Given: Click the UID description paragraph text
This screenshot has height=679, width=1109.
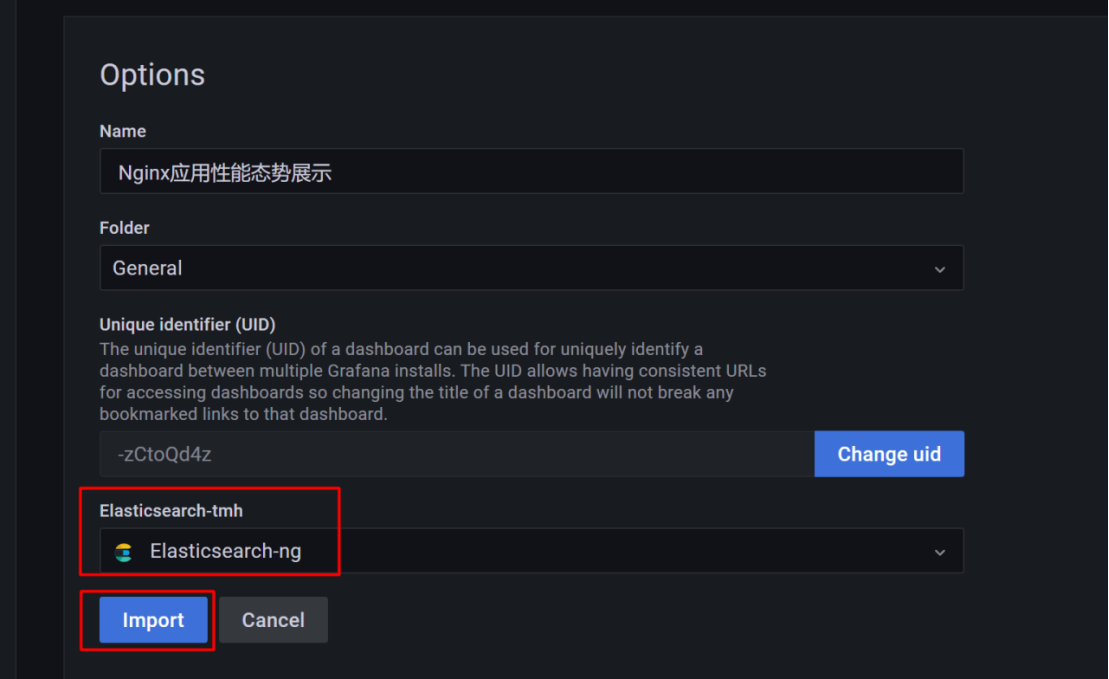Looking at the screenshot, I should (x=433, y=382).
